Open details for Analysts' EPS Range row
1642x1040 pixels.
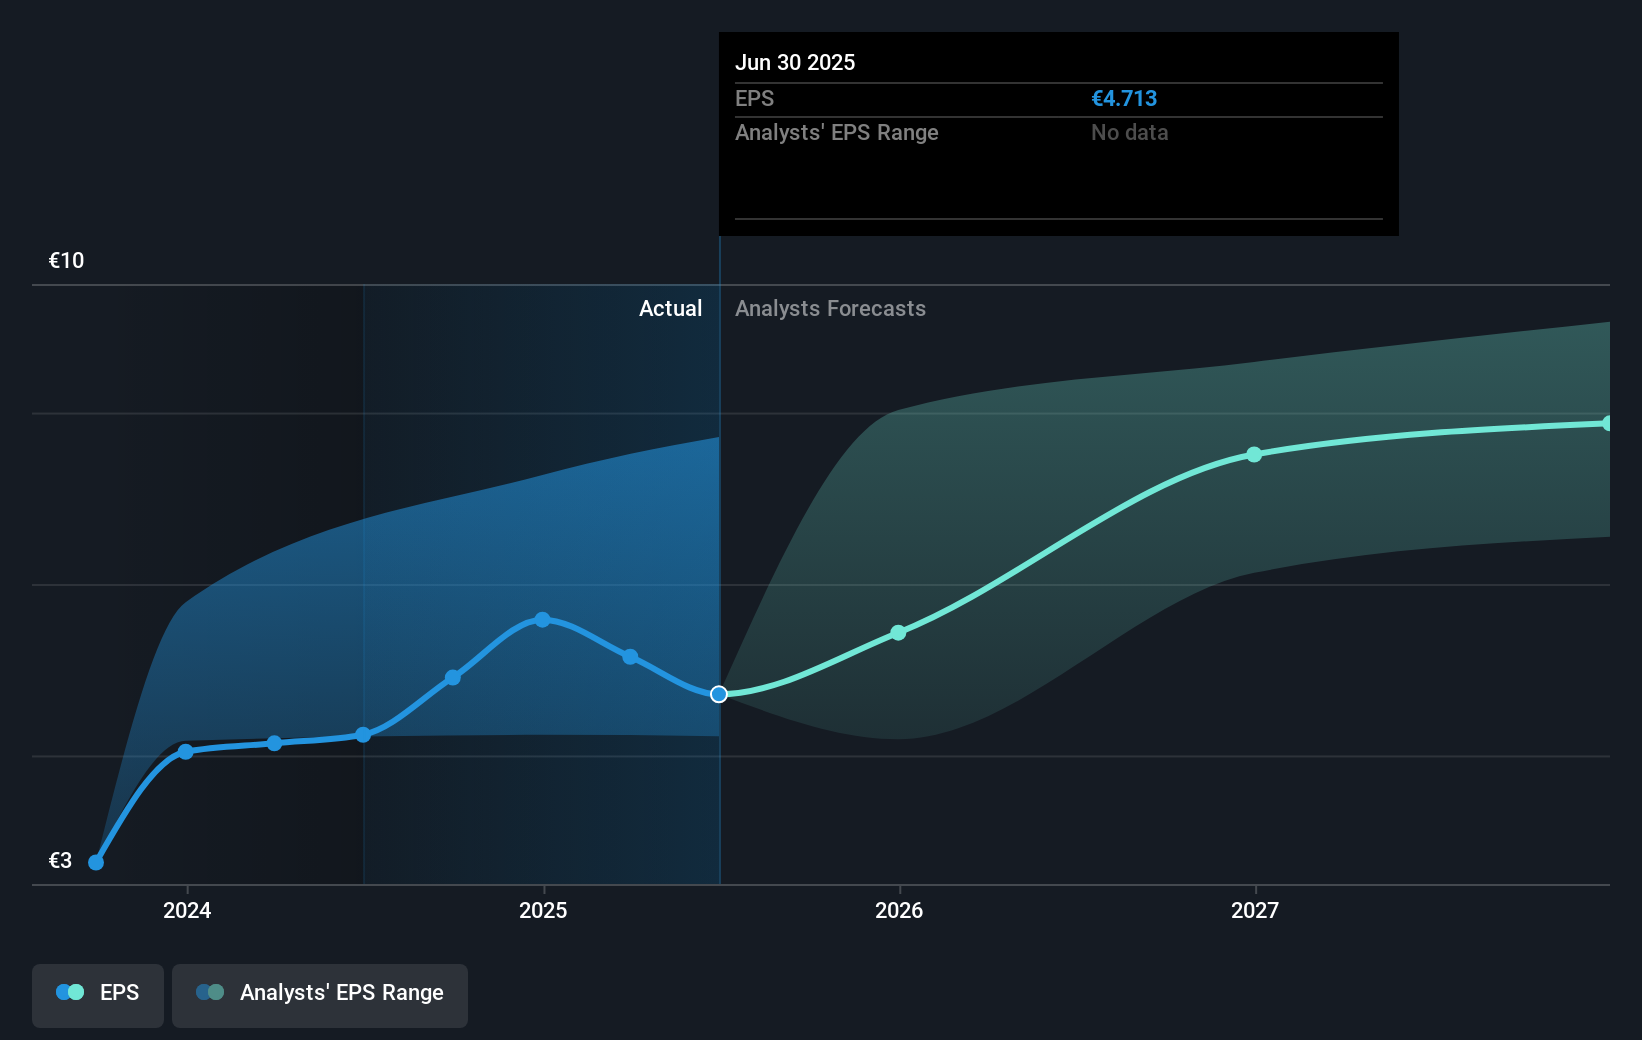[837, 132]
